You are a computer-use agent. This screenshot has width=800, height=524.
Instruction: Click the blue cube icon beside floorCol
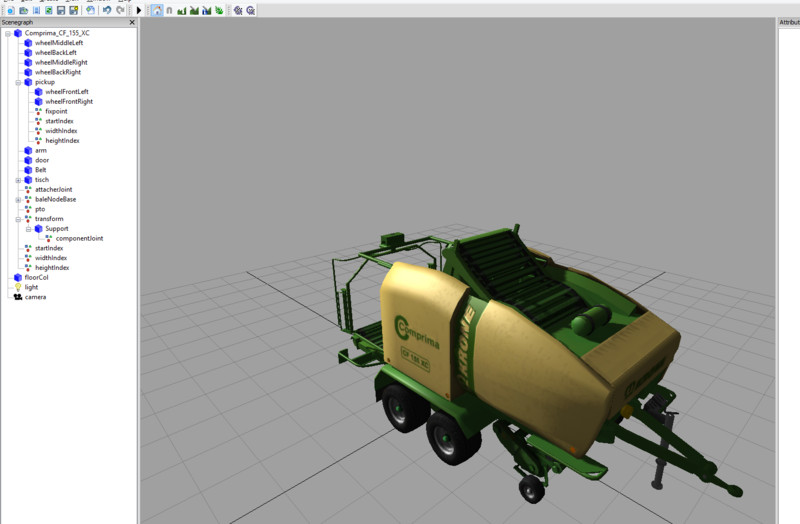coord(18,278)
